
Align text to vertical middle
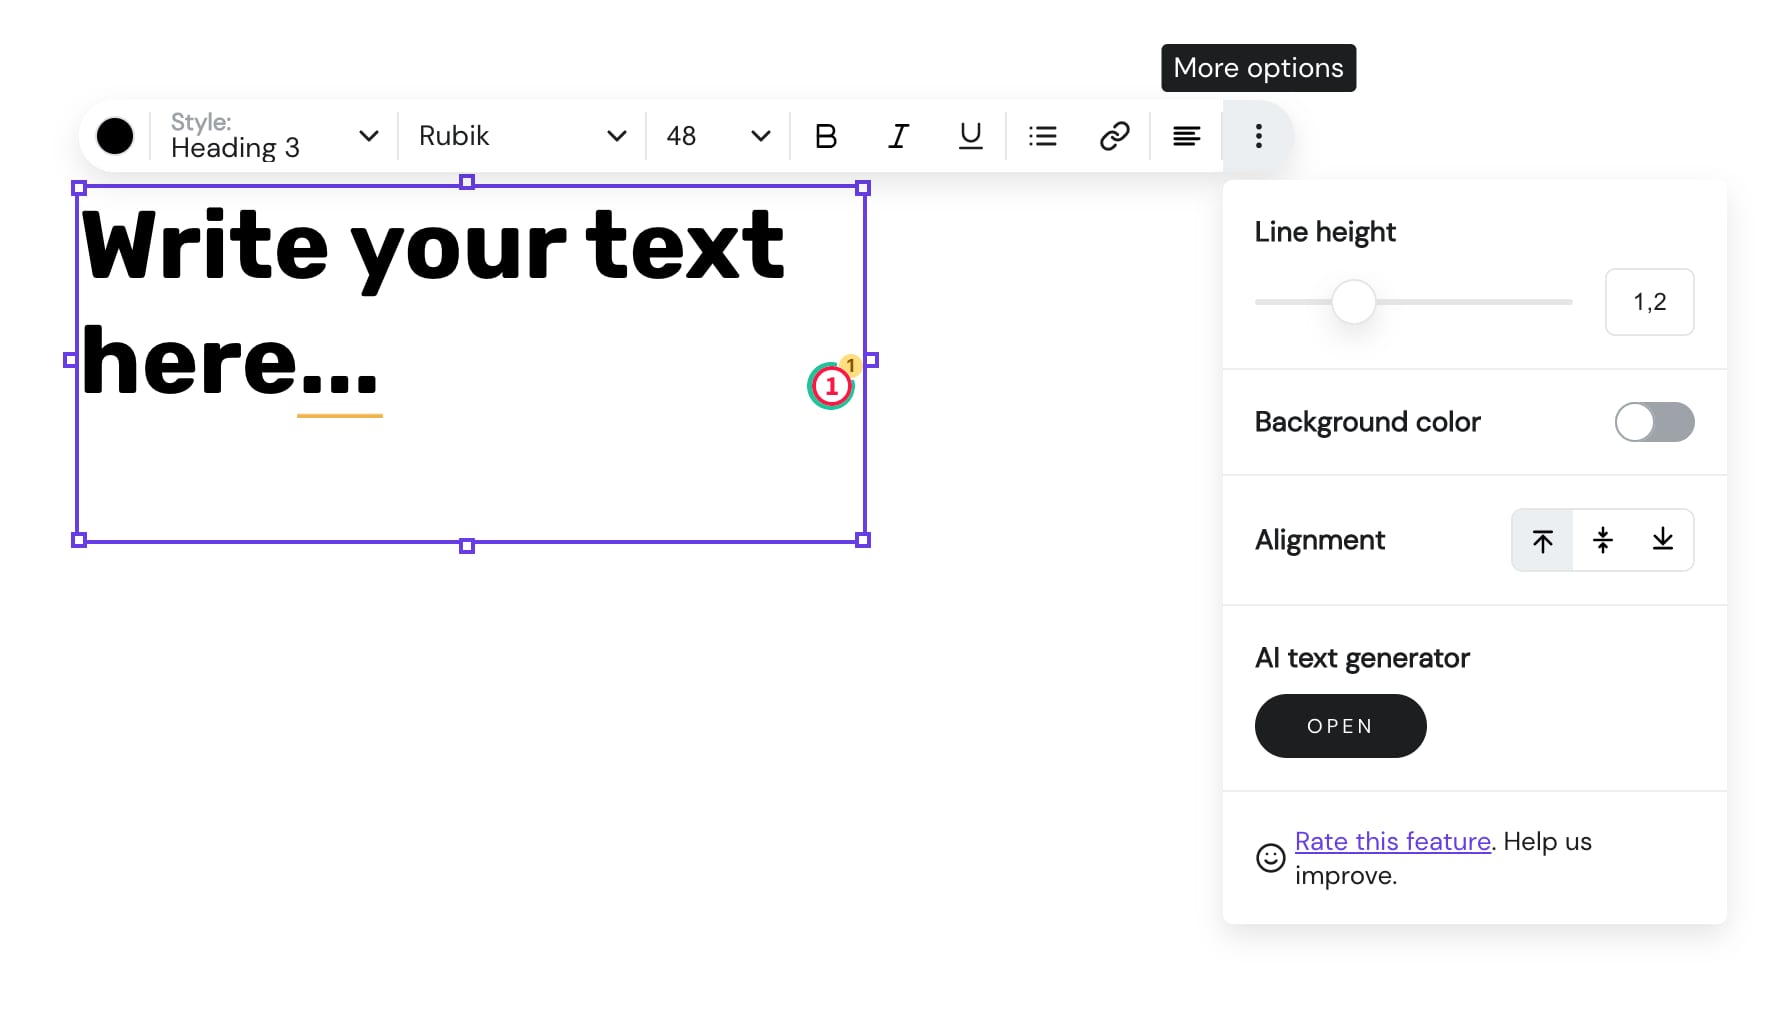click(x=1603, y=541)
